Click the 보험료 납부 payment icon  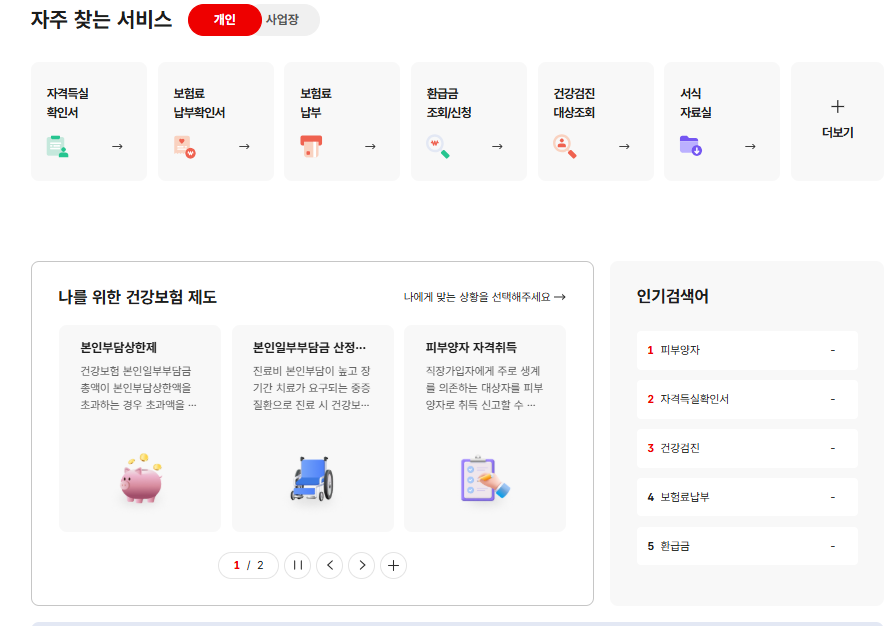point(311,147)
